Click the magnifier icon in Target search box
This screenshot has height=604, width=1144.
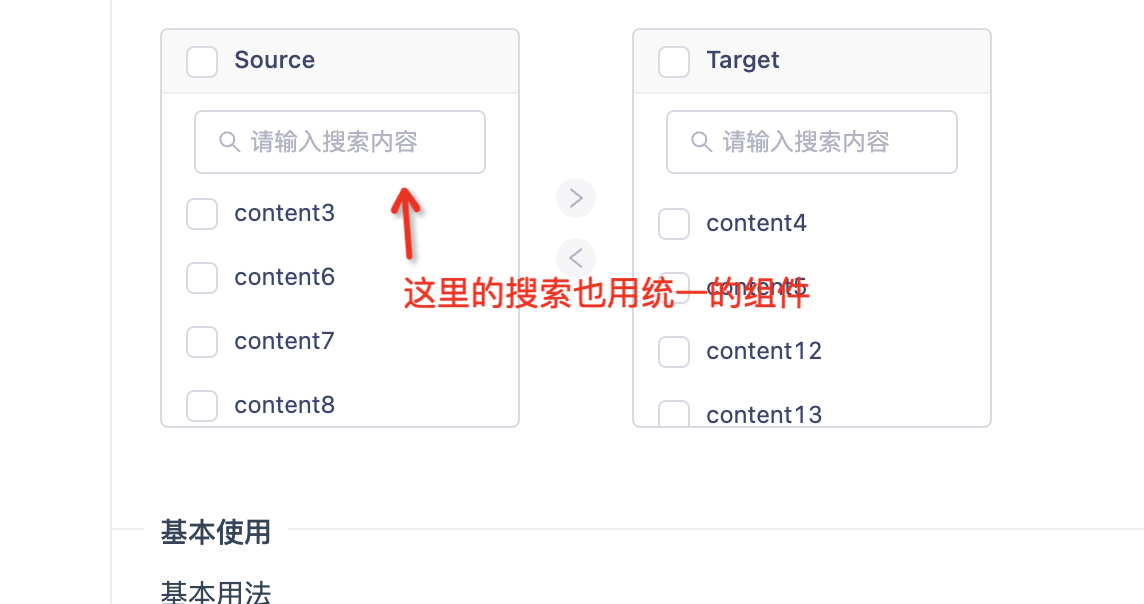[701, 142]
